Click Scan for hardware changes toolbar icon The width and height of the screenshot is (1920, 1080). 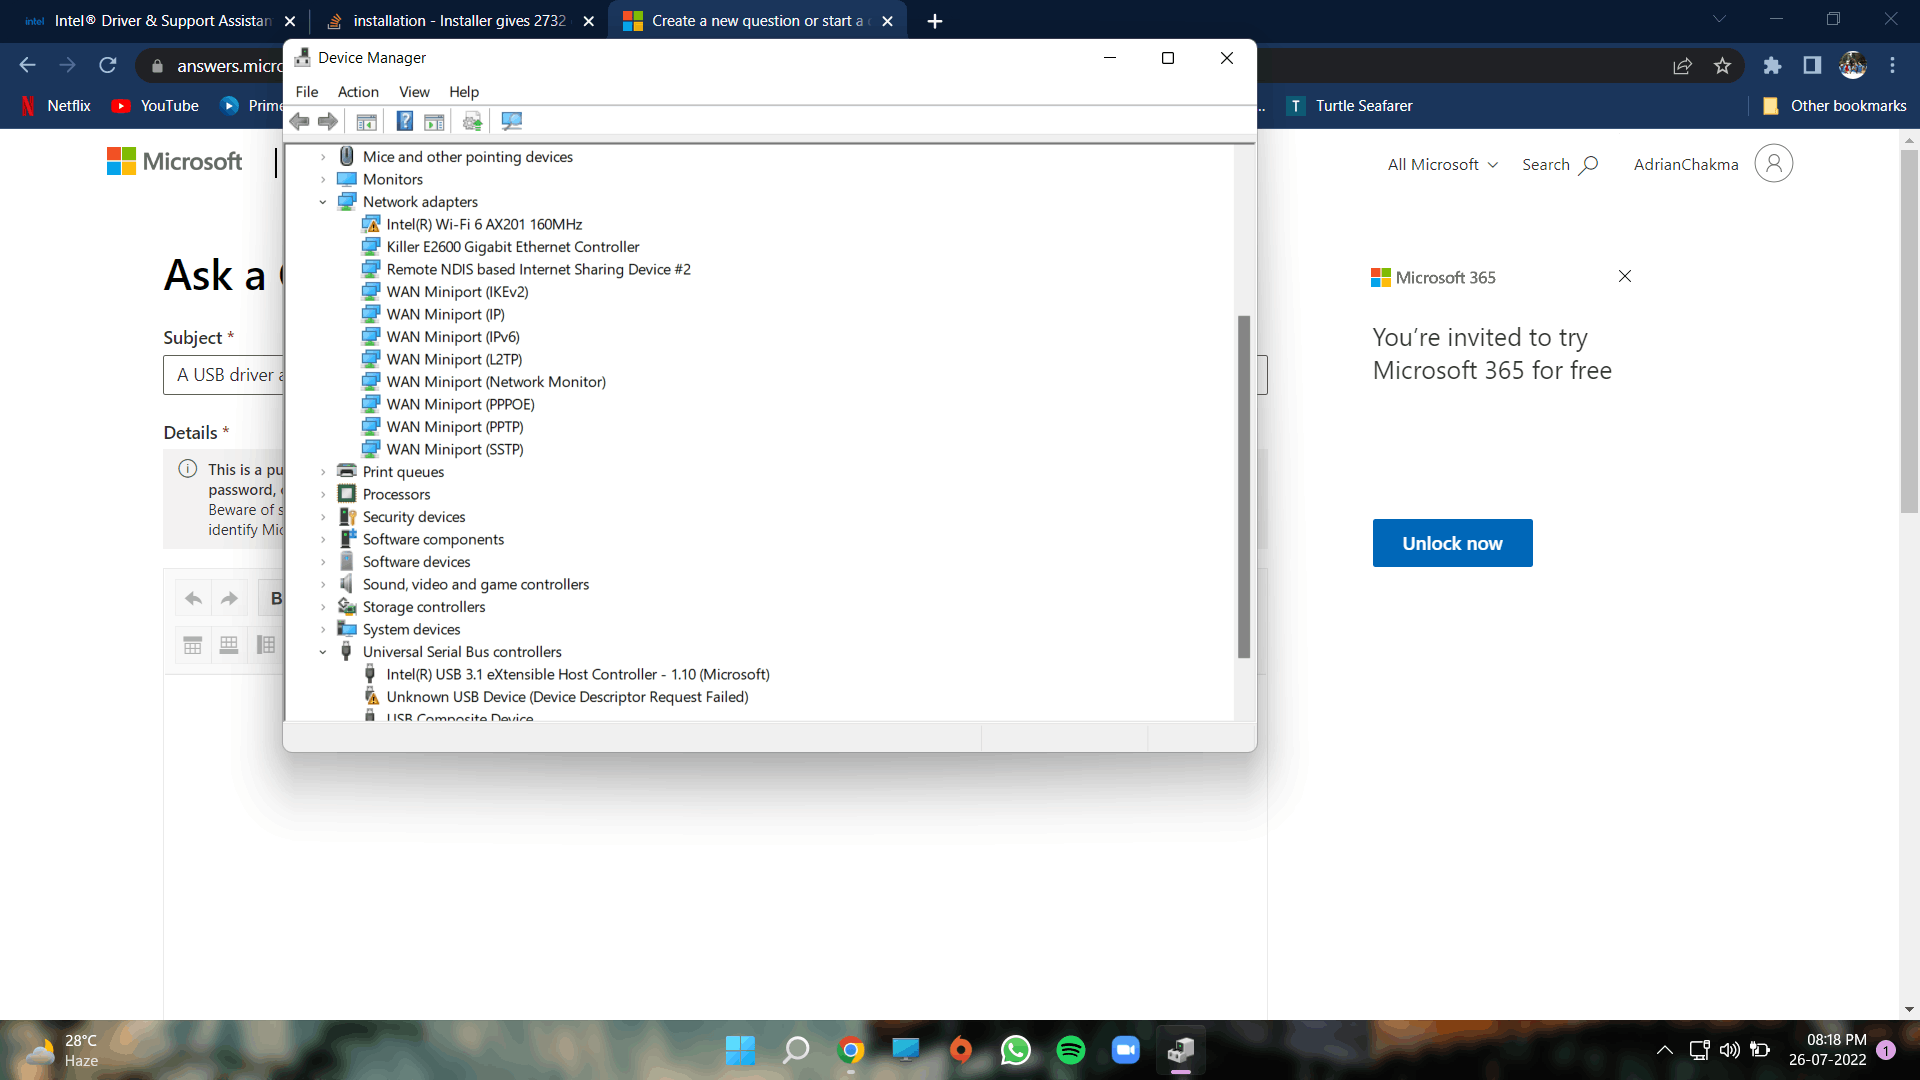(512, 121)
